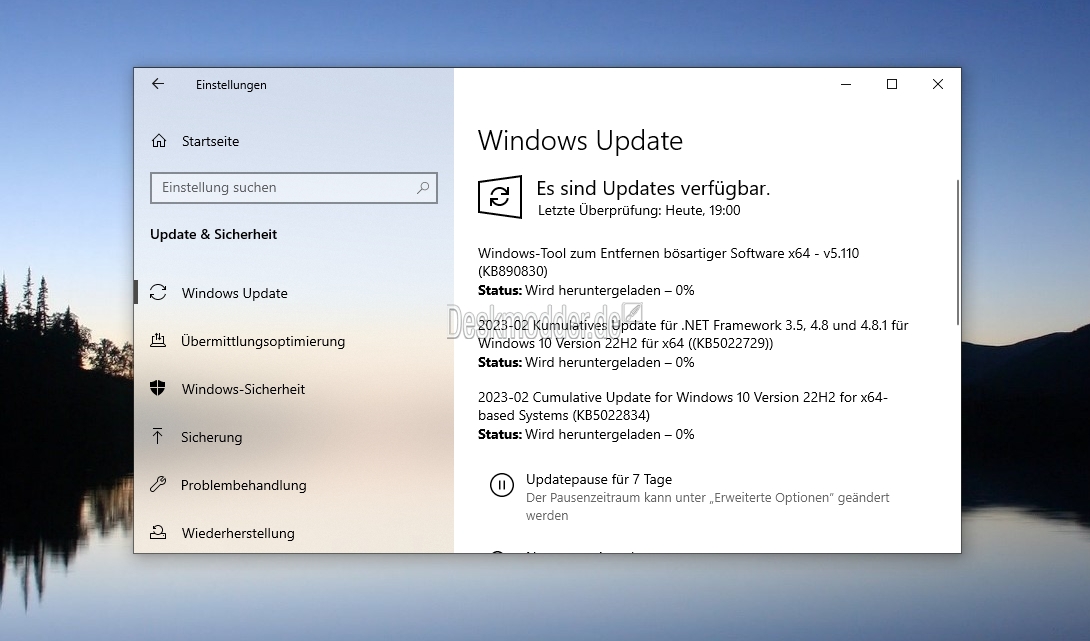Select the Windows Update sync icon in sidebar
The width and height of the screenshot is (1090, 641).
pos(158,293)
